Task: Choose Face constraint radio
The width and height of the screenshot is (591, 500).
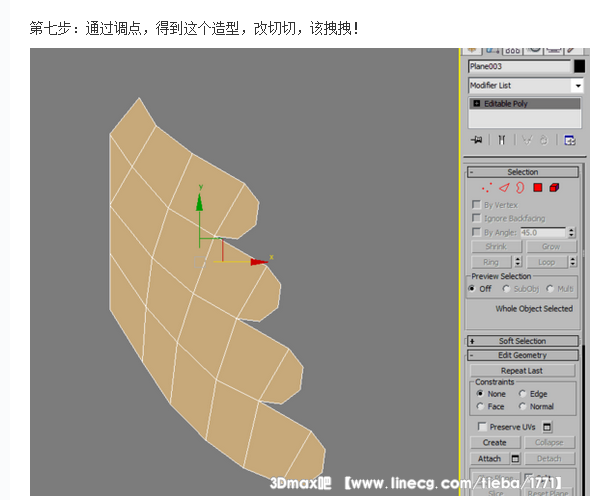Action: pos(480,406)
